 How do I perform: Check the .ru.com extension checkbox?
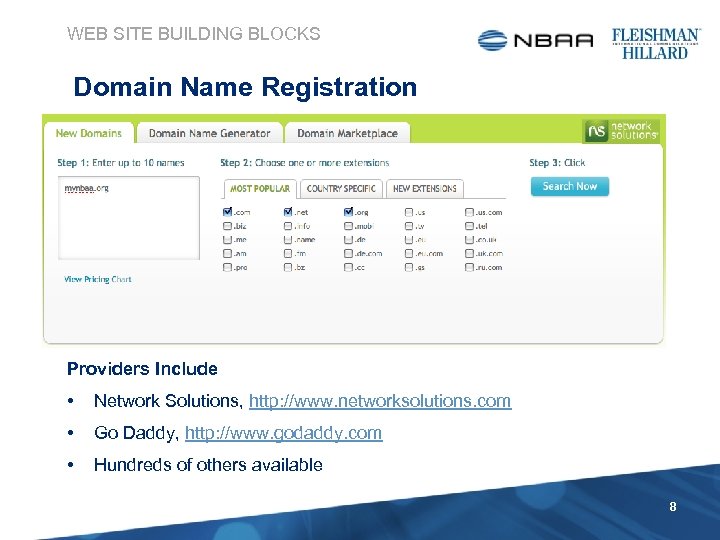point(469,267)
